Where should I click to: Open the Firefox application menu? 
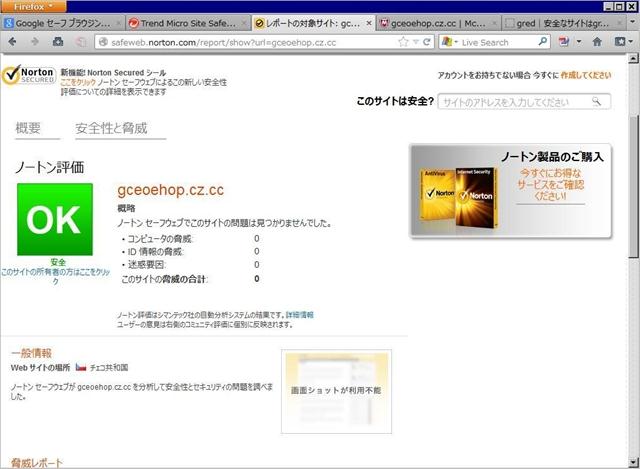point(33,7)
